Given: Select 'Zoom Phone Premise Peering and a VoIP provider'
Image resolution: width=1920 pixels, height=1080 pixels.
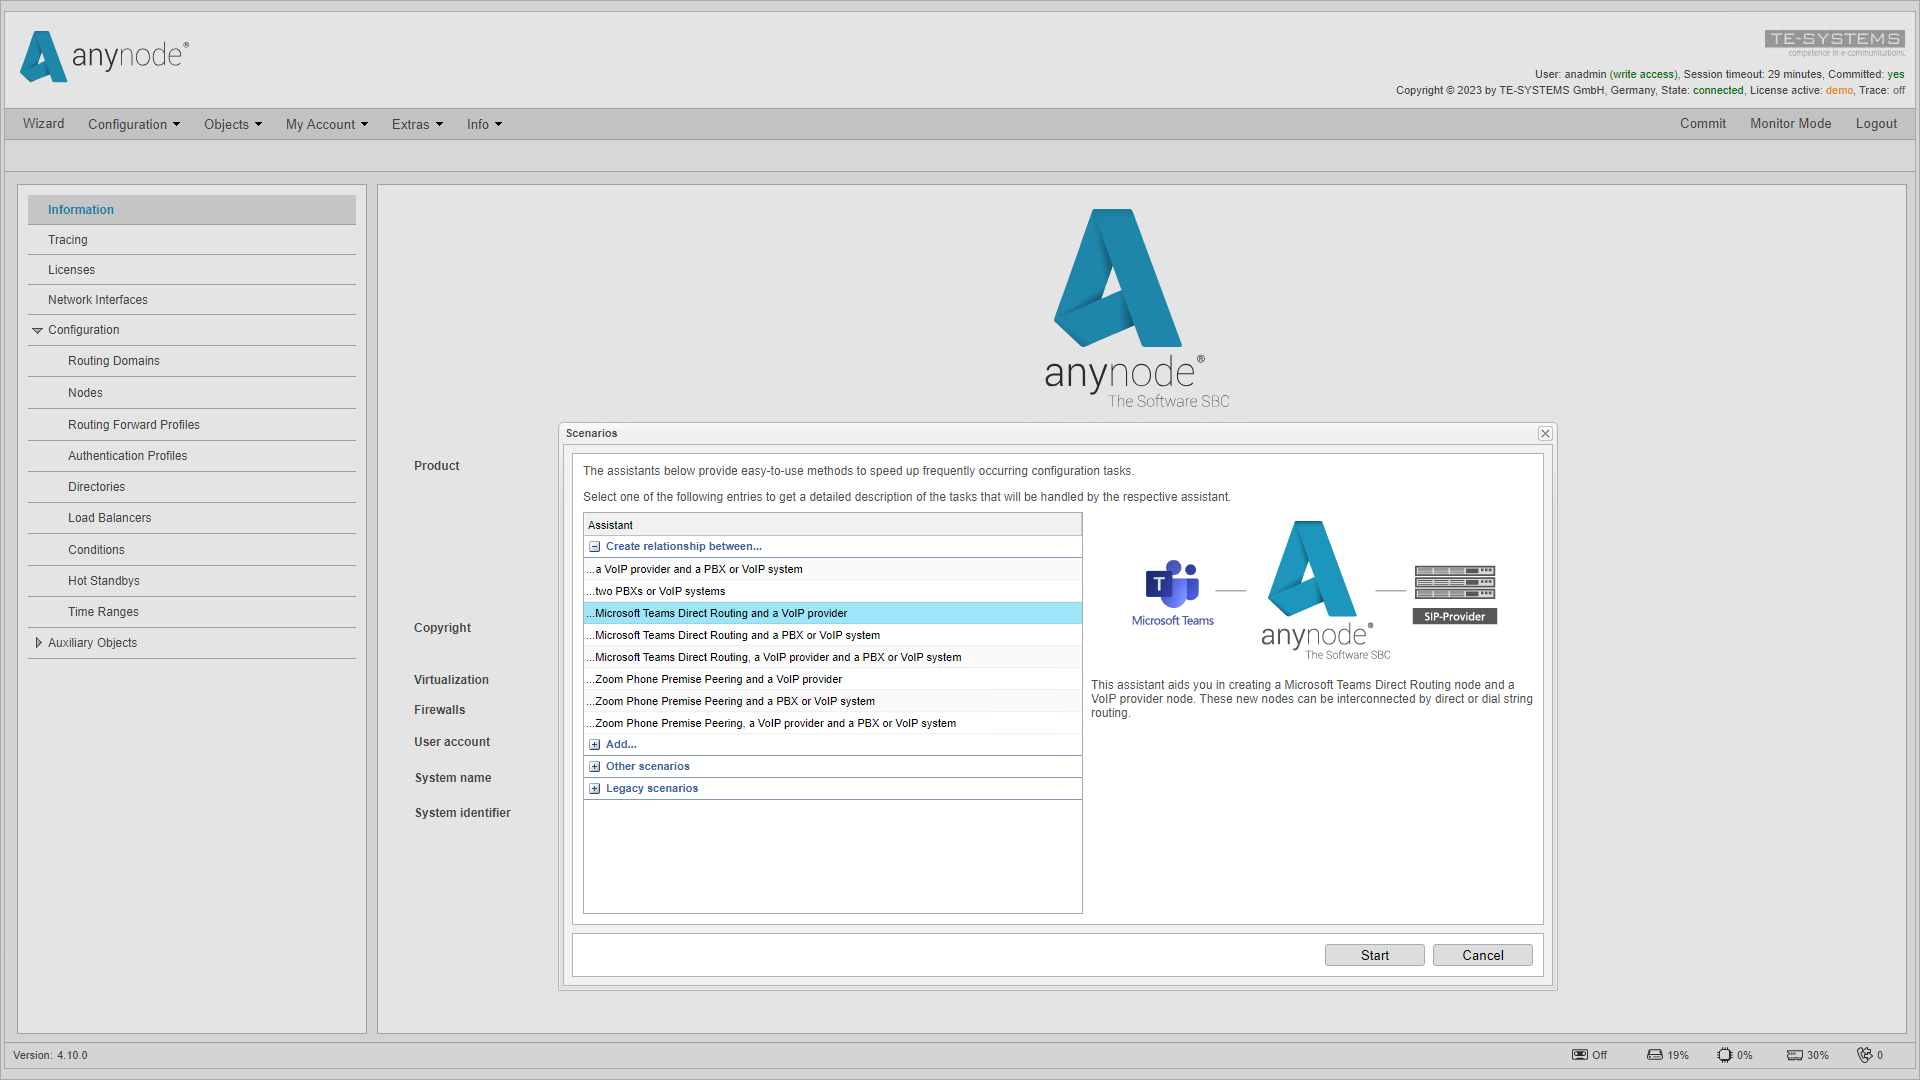Looking at the screenshot, I should pyautogui.click(x=832, y=679).
